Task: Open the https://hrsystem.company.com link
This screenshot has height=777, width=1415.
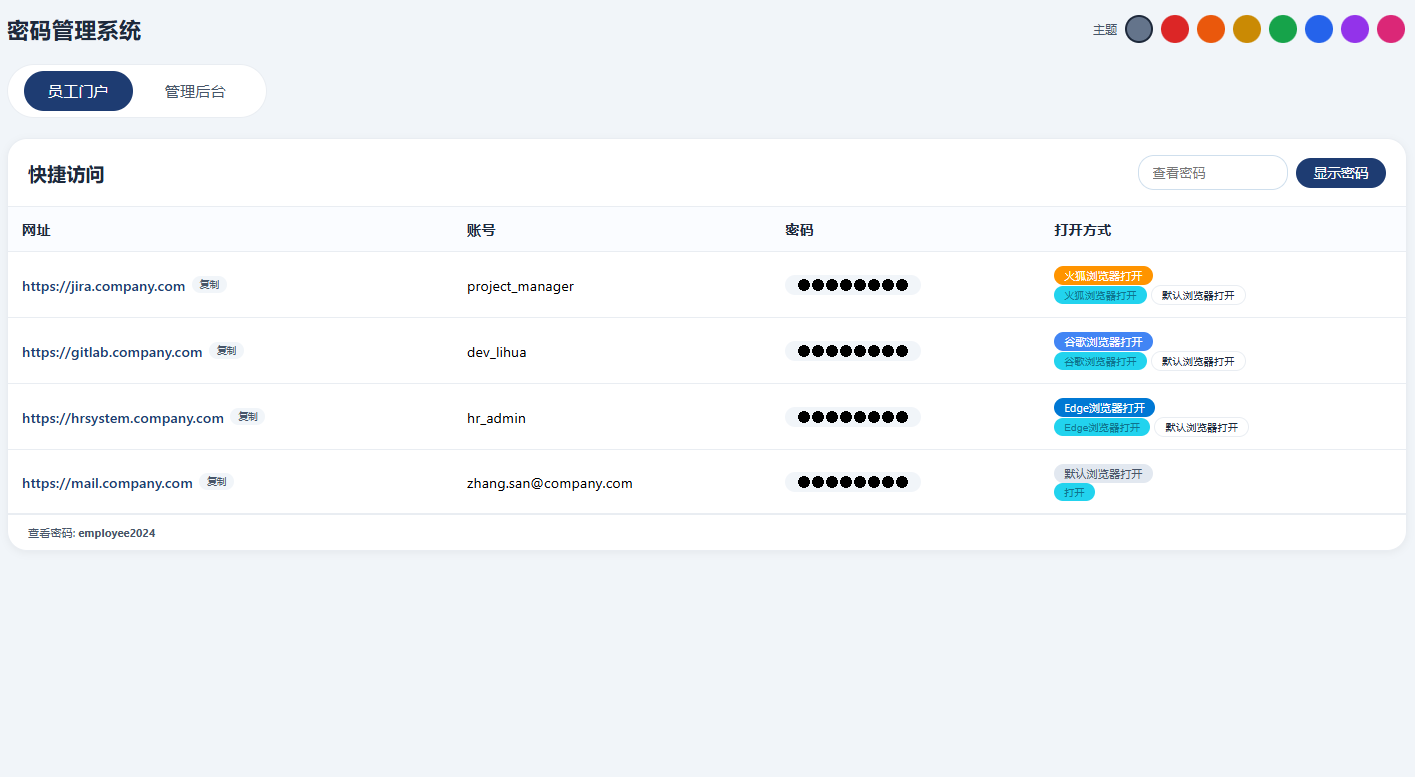Action: 123,418
